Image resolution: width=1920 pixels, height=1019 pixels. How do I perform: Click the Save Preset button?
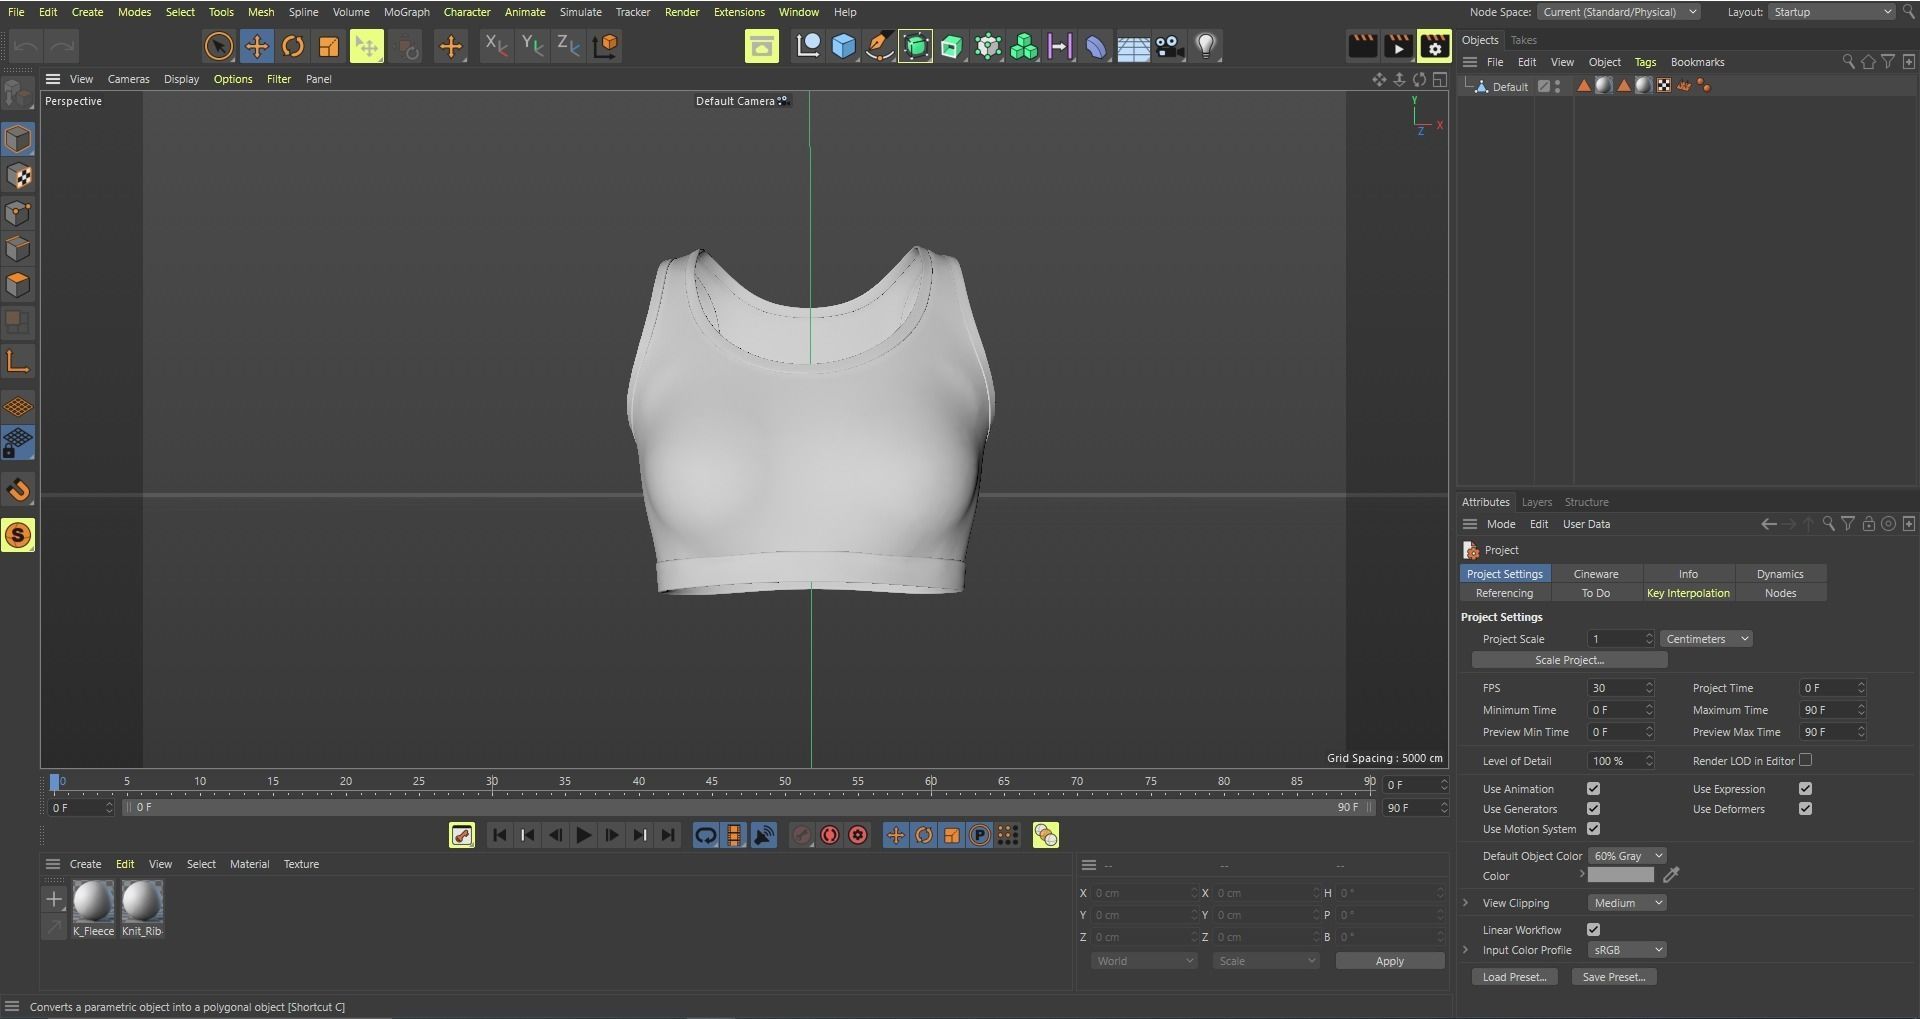pos(1613,977)
